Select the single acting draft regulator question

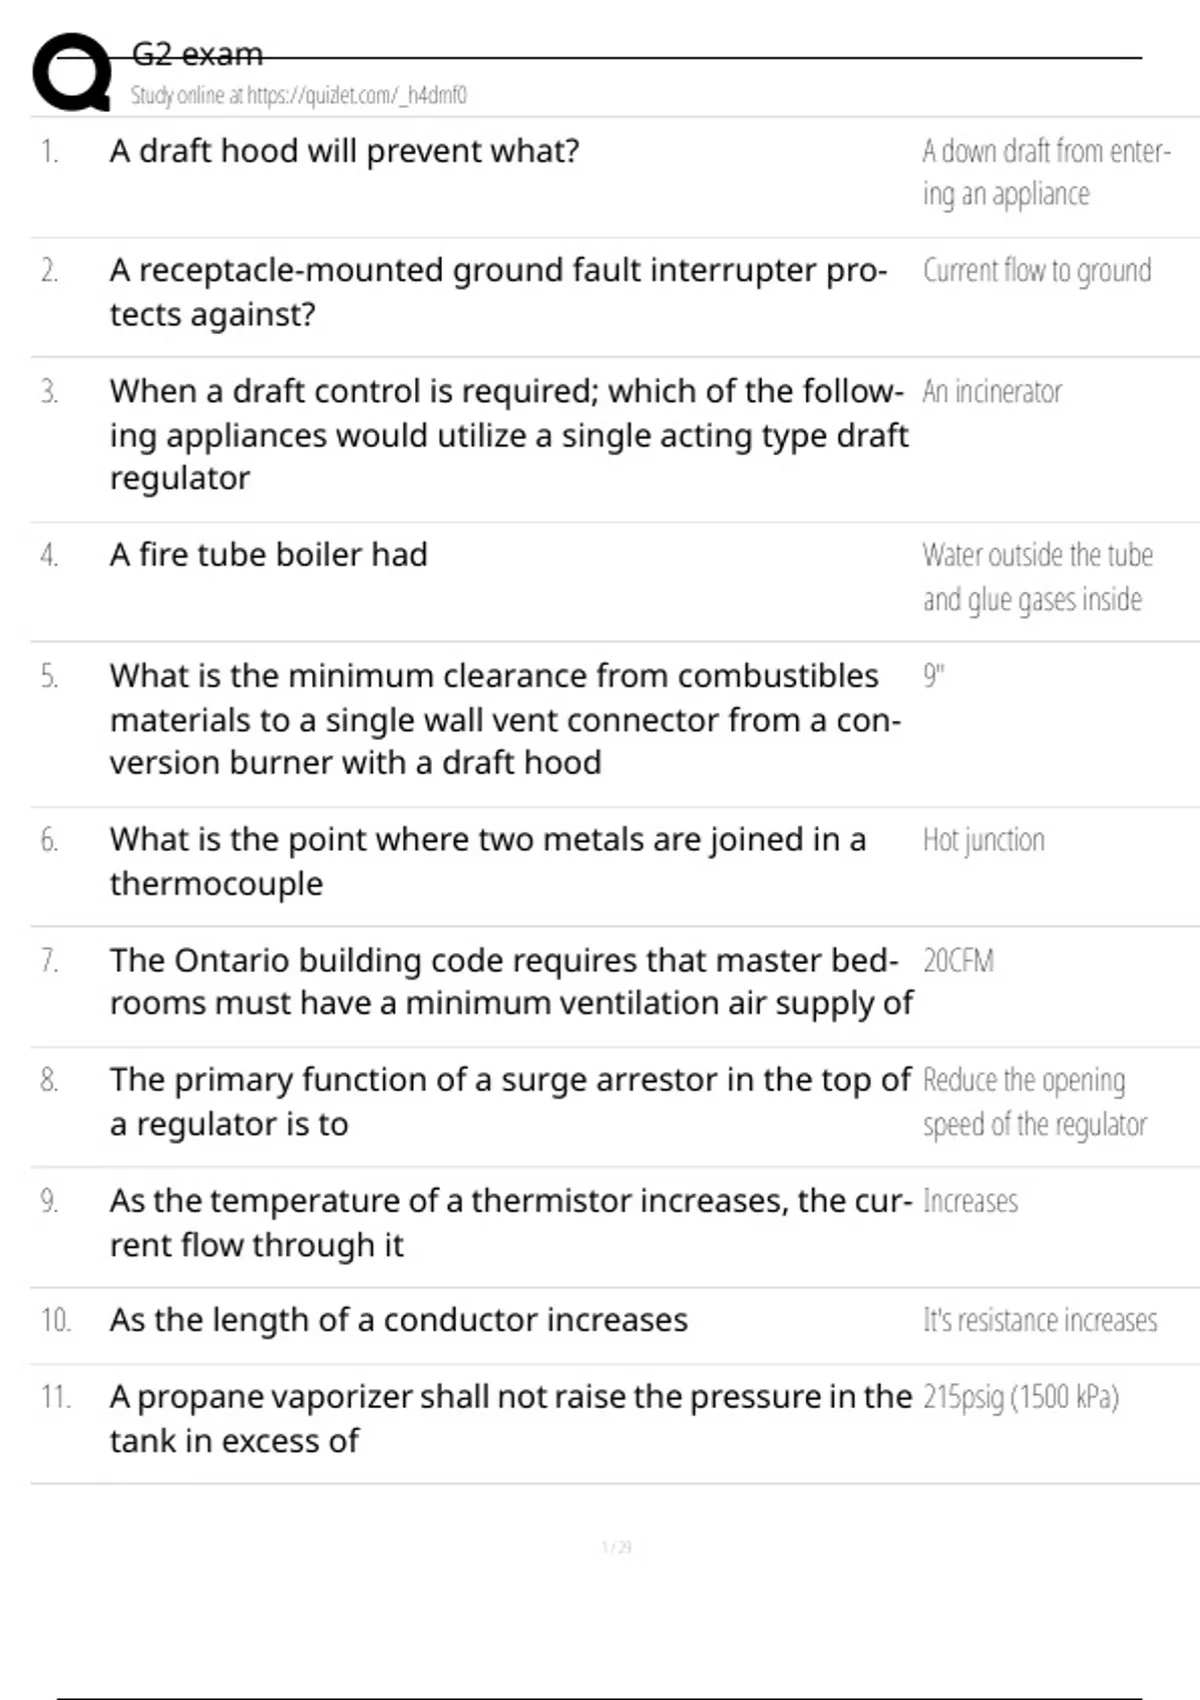[x=508, y=434]
